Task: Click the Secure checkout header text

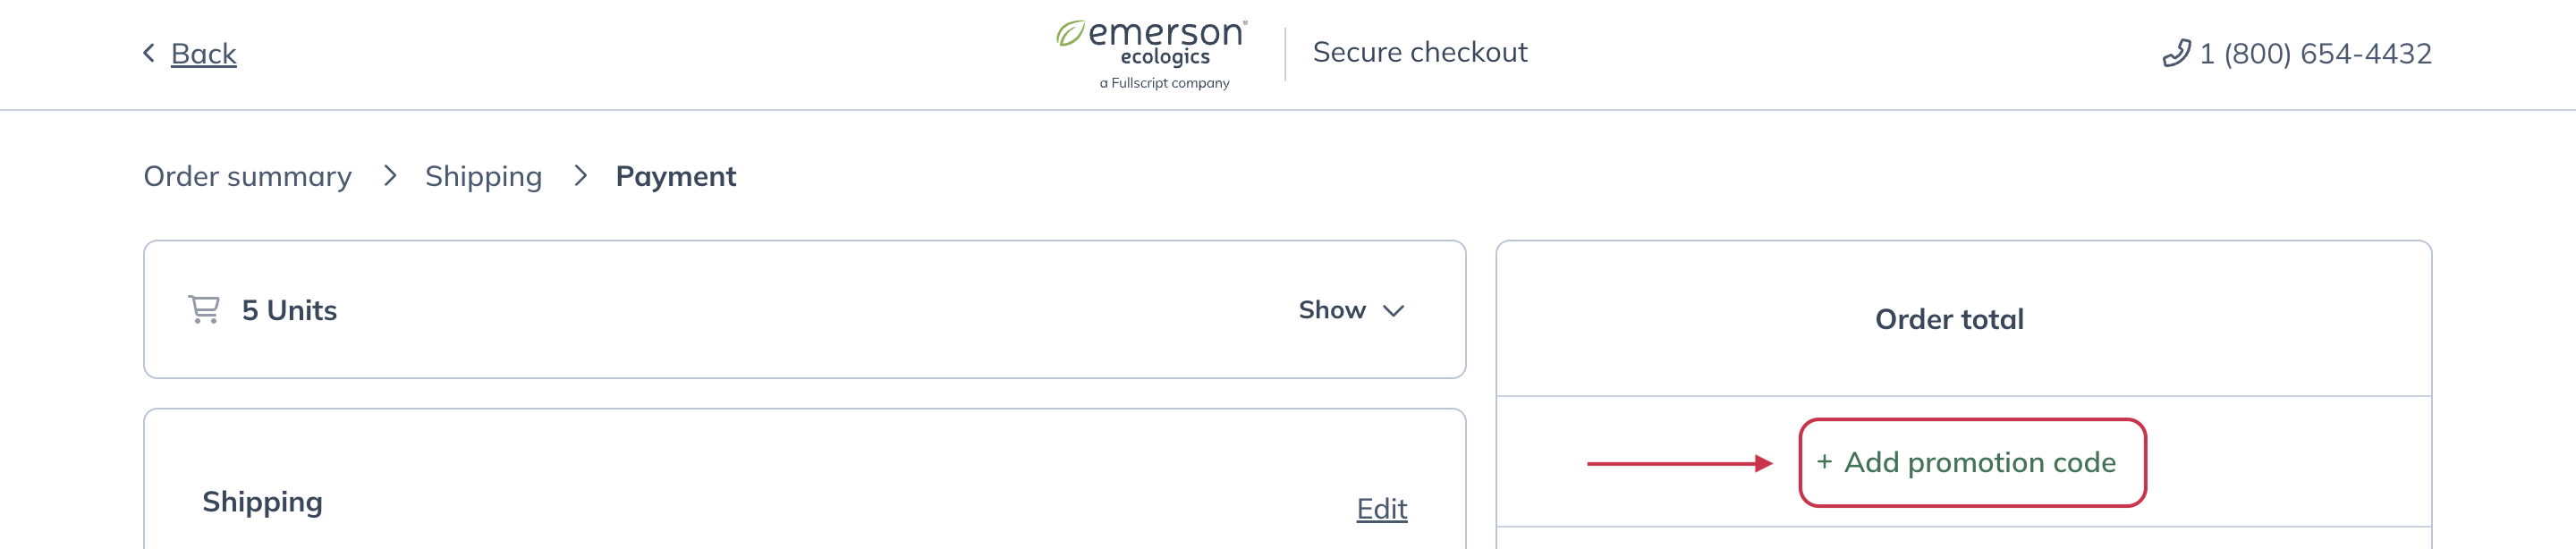Action: pos(1419,53)
